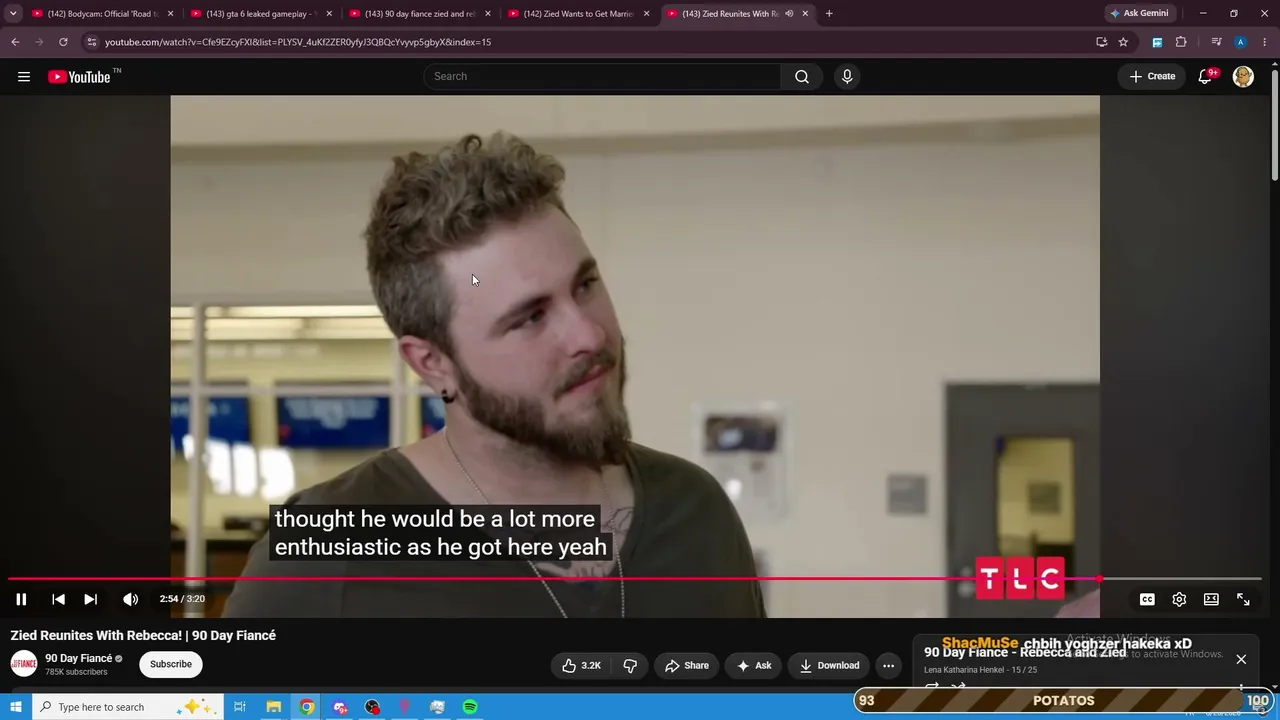Start voice search with microphone icon

point(847,77)
